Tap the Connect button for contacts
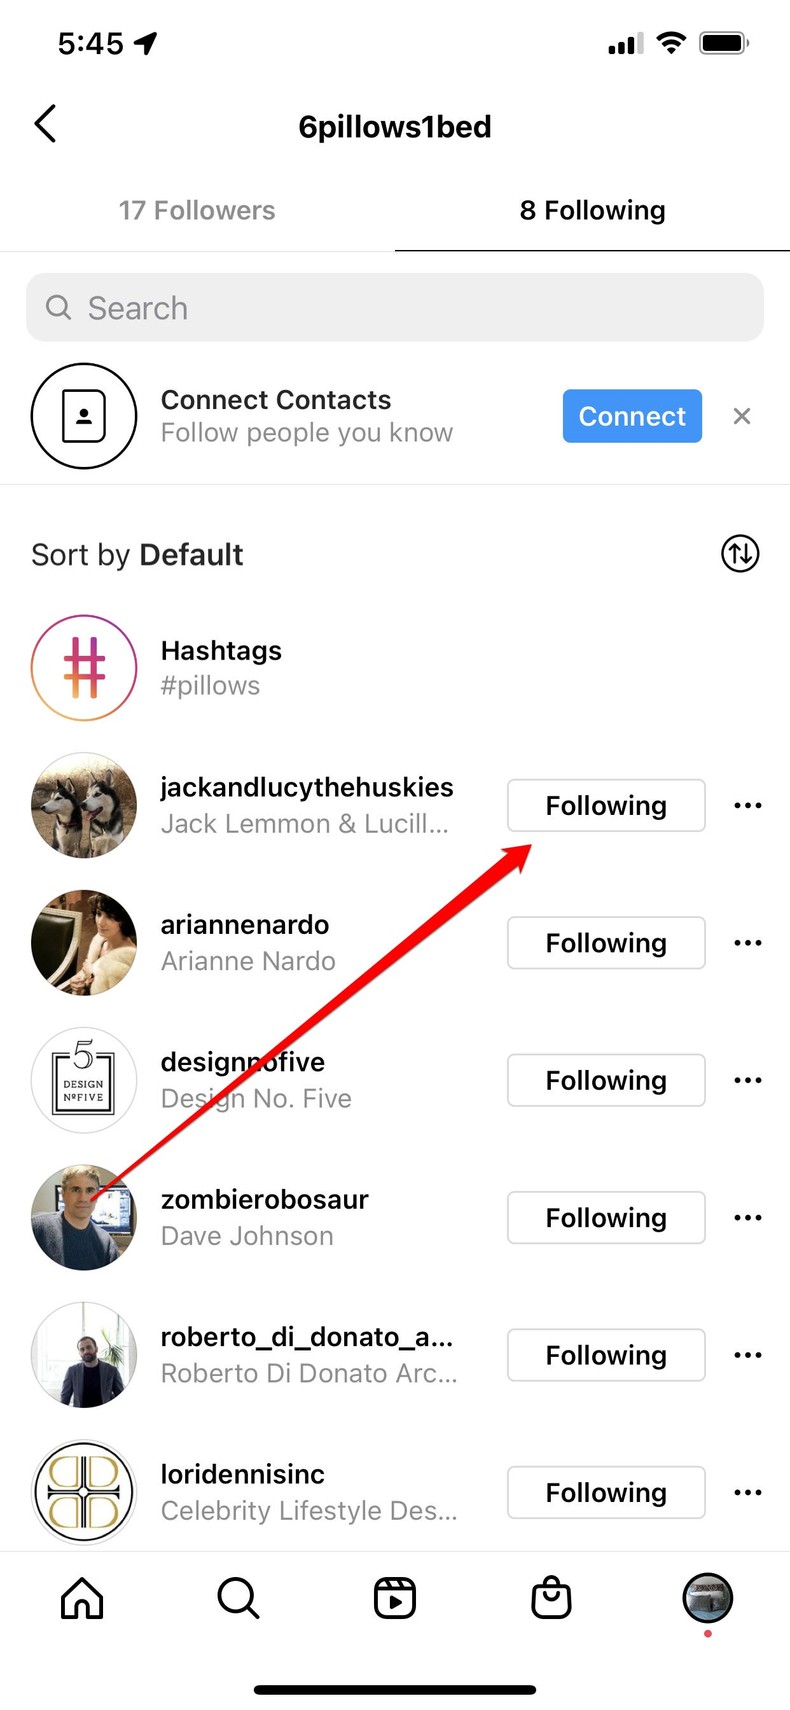 (x=632, y=416)
